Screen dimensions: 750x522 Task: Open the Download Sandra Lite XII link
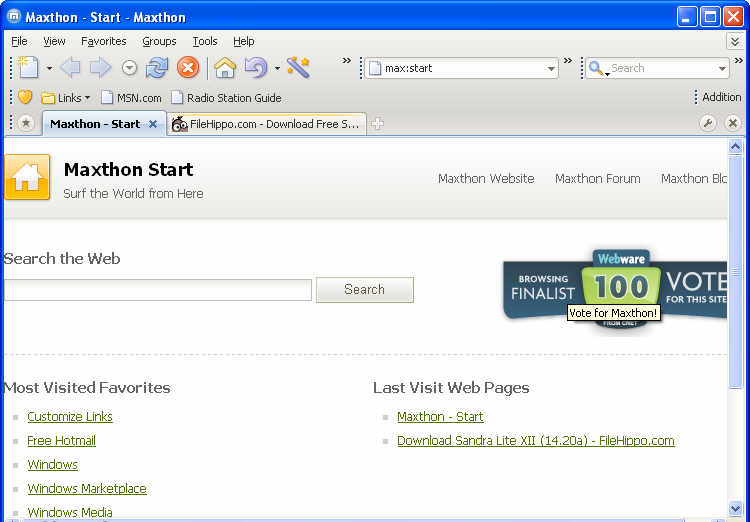[536, 441]
